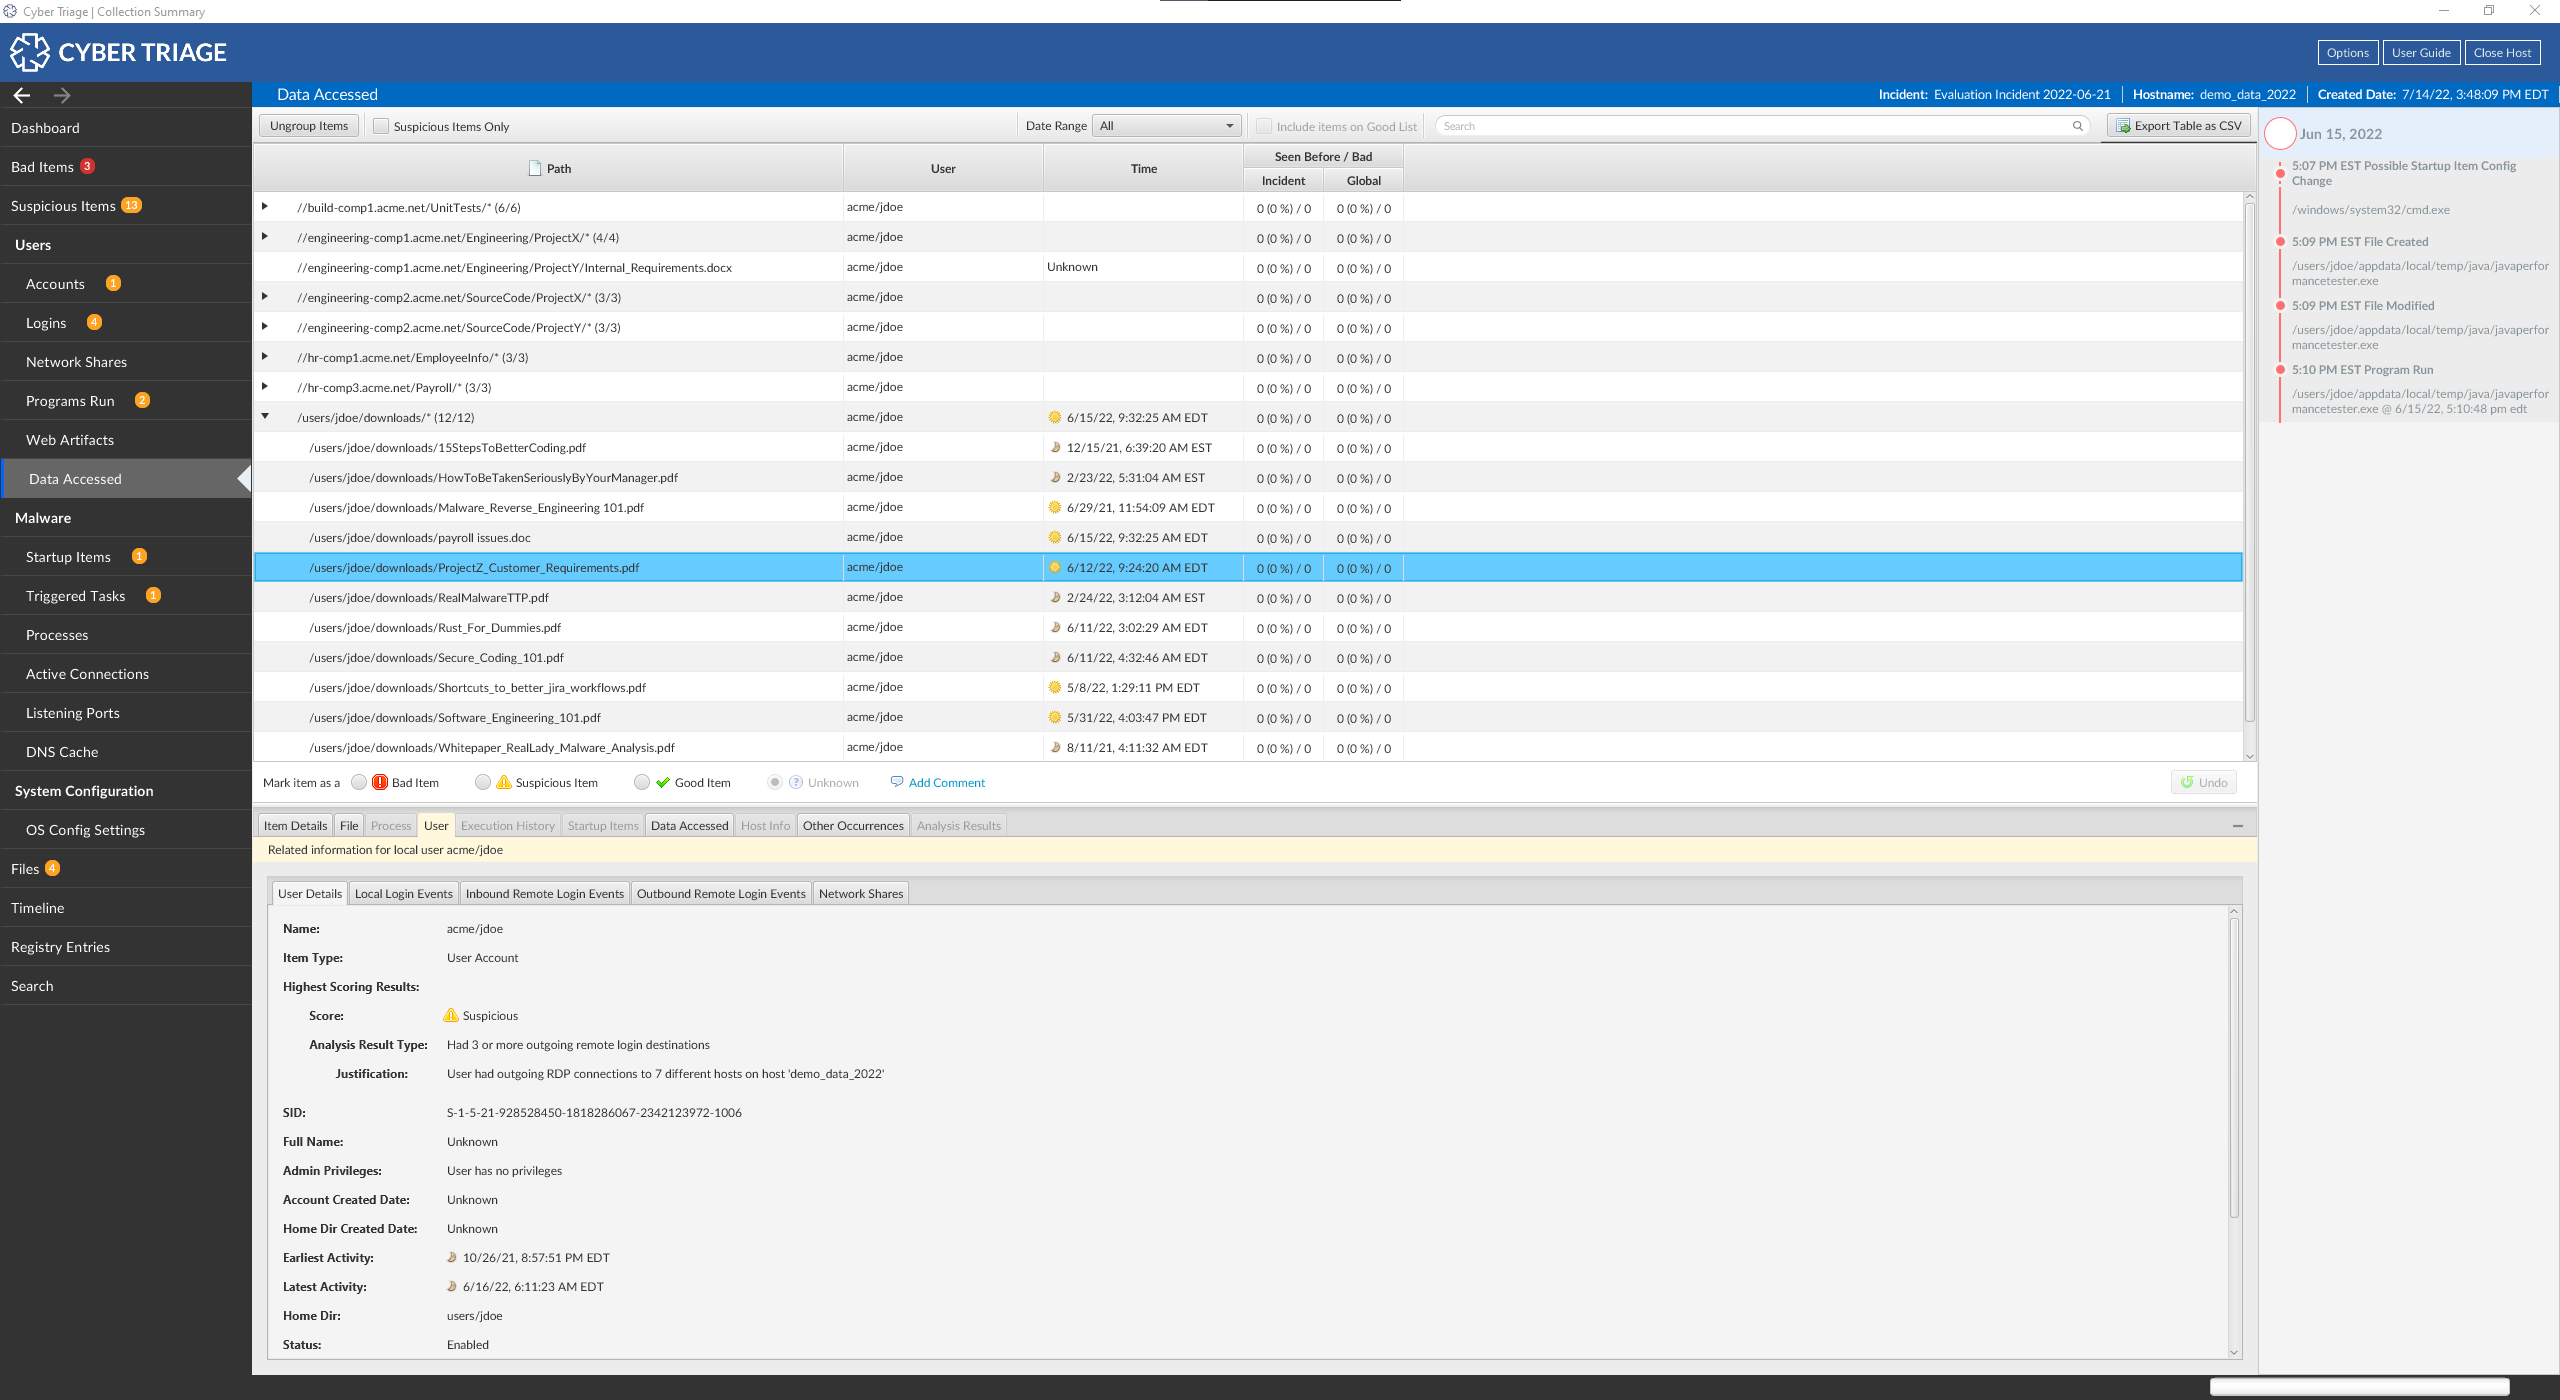
Task: Click the search magnifier icon
Action: (x=2077, y=126)
